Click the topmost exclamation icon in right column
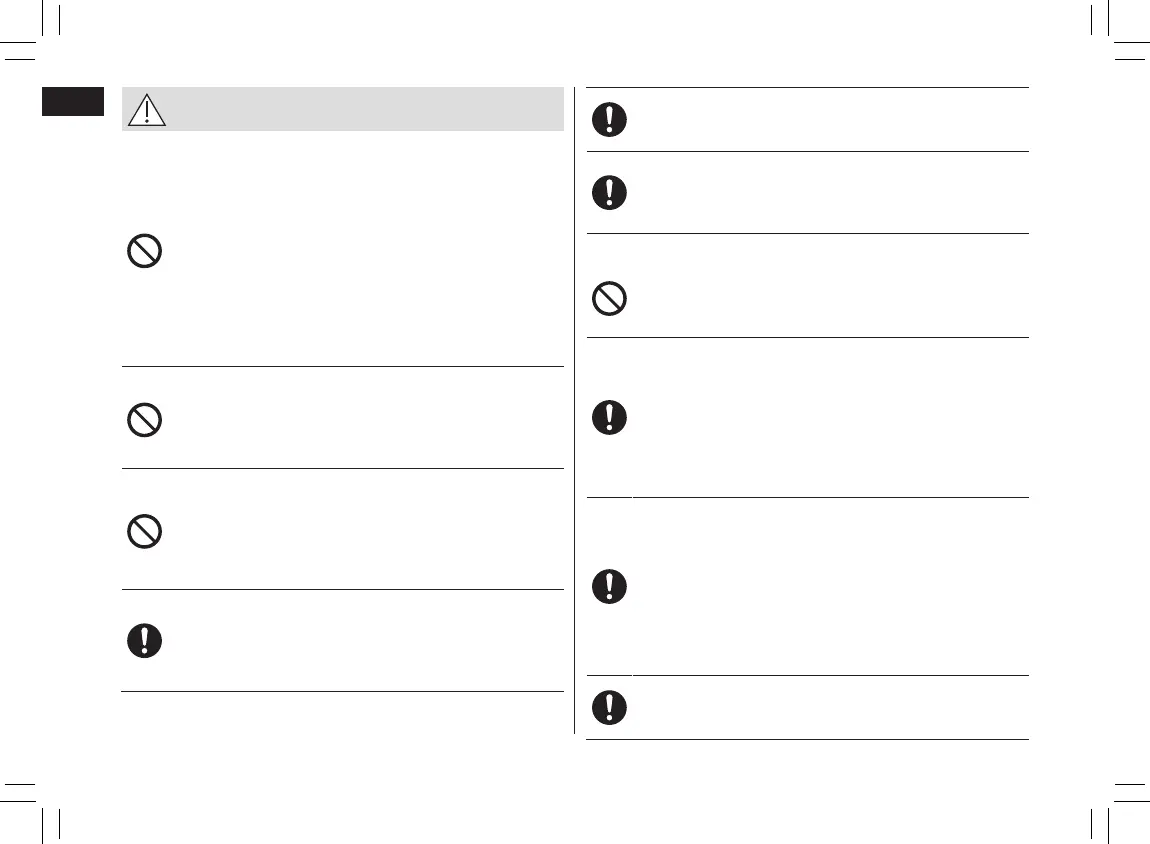Screen dimensions: 1150x844 (610, 120)
